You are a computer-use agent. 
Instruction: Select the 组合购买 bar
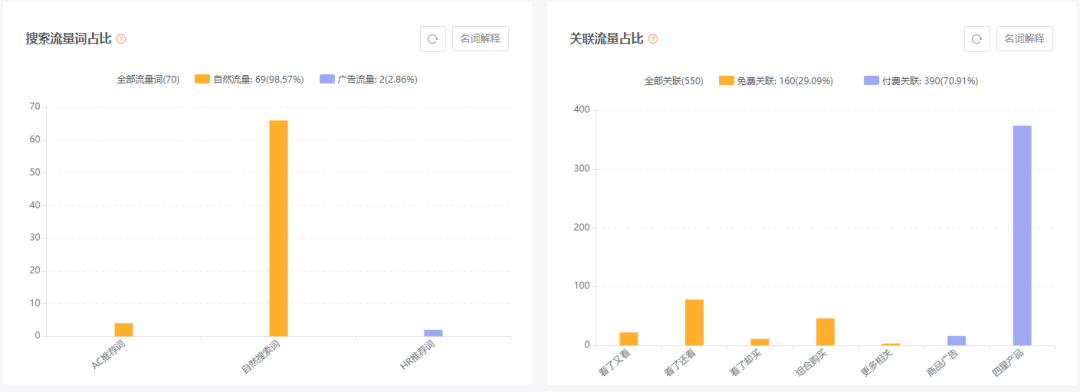click(x=825, y=331)
